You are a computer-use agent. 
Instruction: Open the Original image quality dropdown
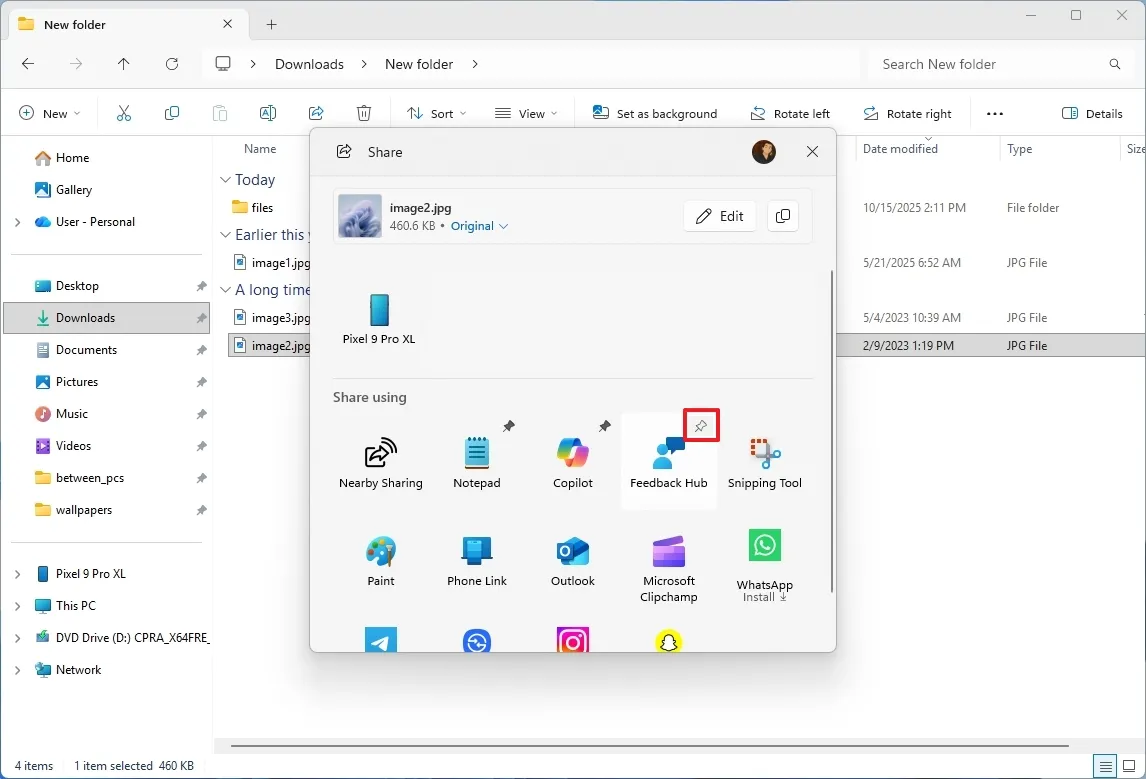pos(479,226)
